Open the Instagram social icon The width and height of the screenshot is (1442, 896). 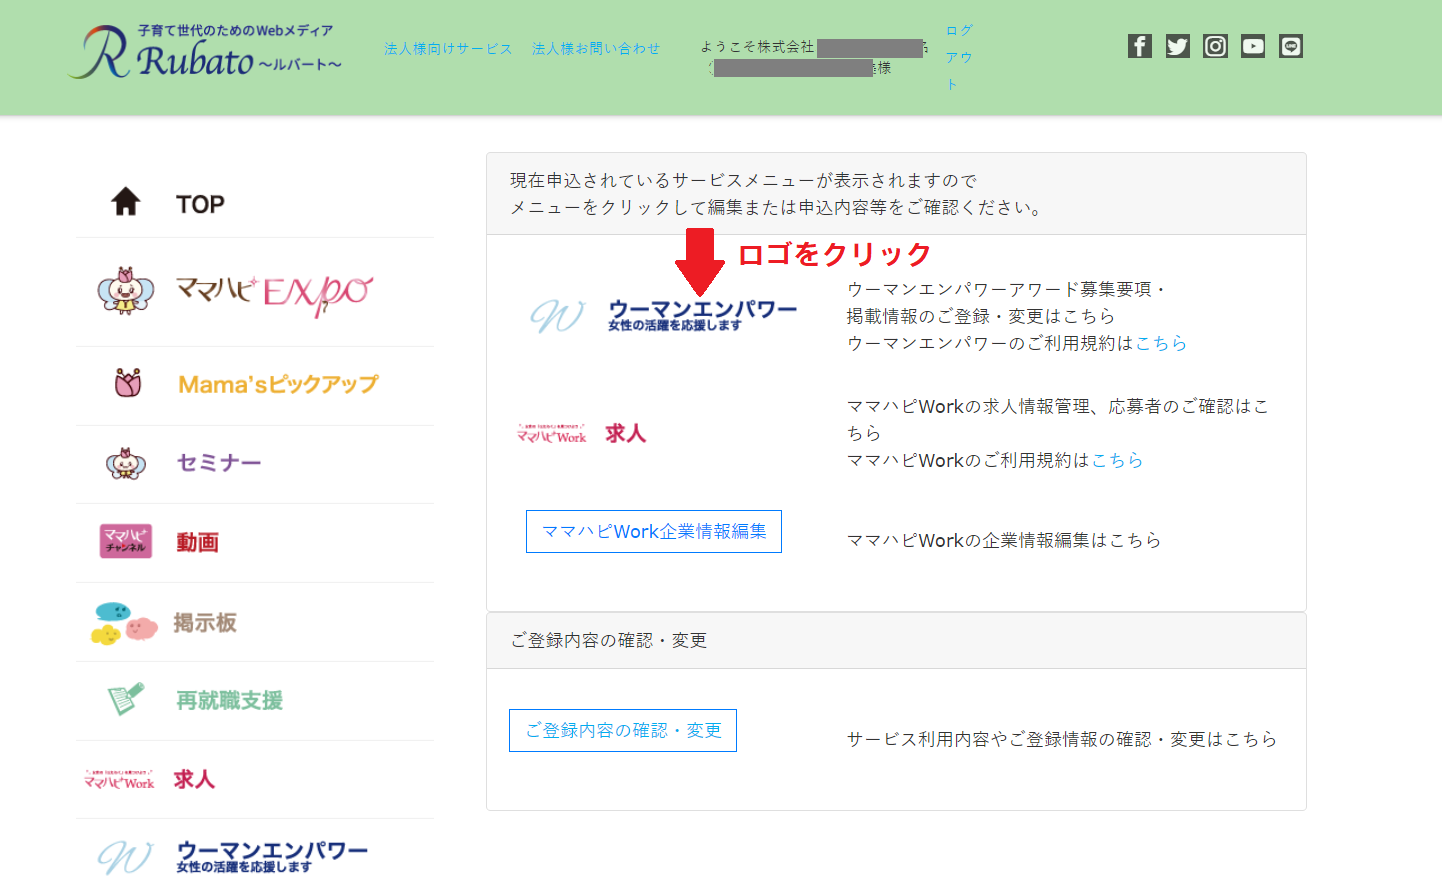[x=1215, y=46]
